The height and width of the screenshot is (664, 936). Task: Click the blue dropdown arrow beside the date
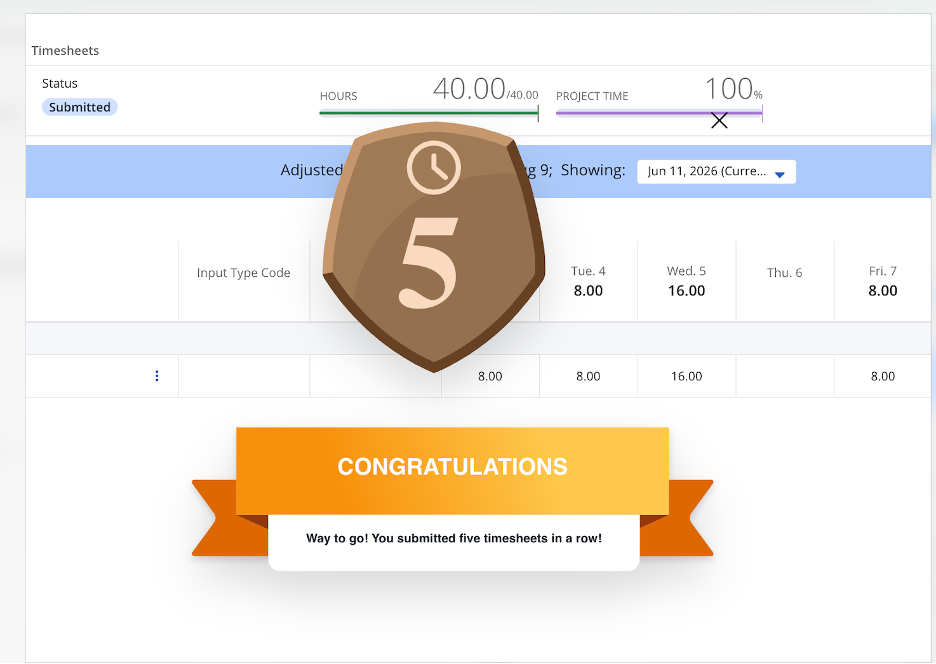point(780,174)
